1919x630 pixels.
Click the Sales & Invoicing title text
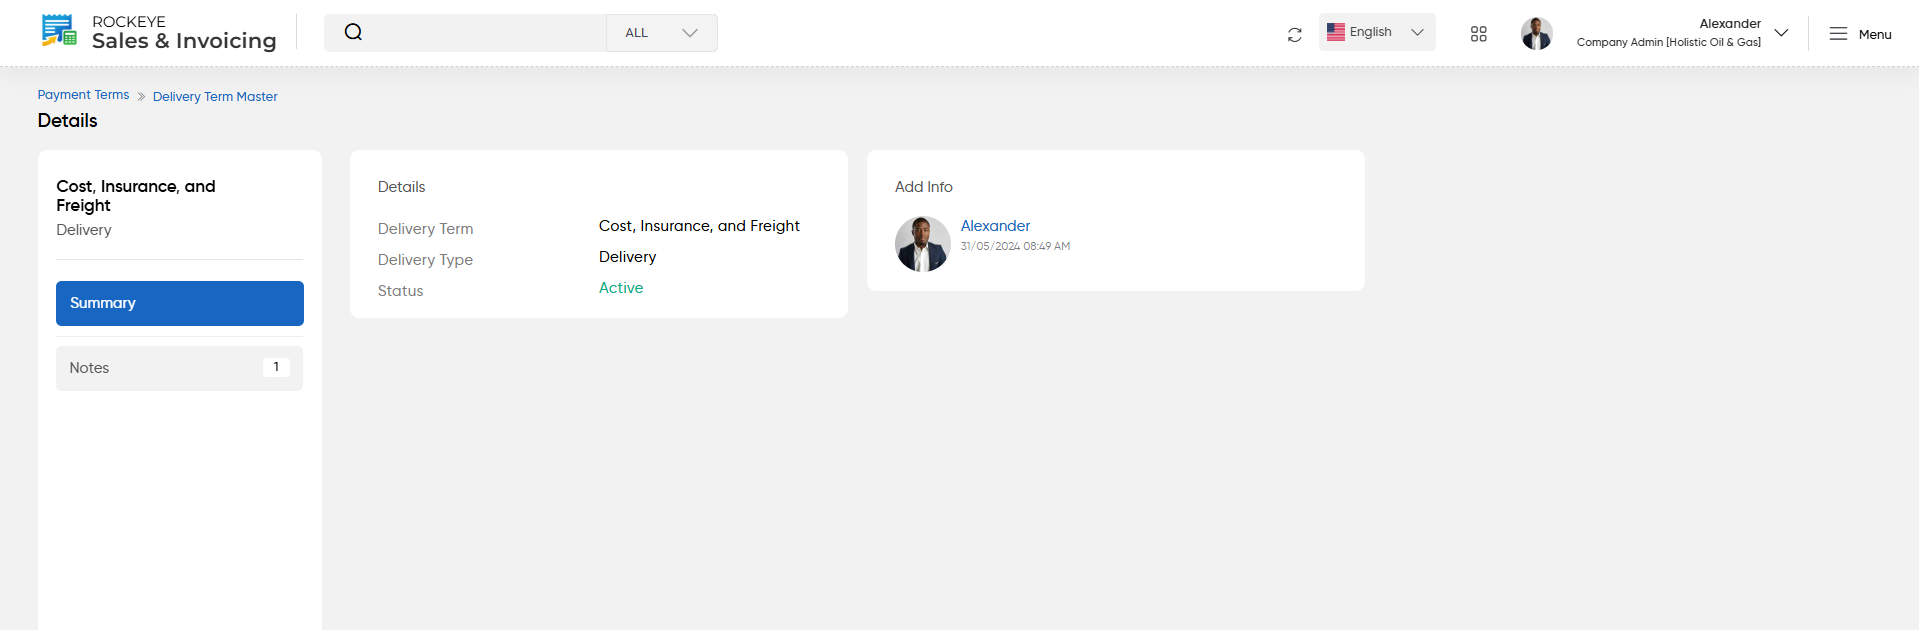(x=184, y=41)
